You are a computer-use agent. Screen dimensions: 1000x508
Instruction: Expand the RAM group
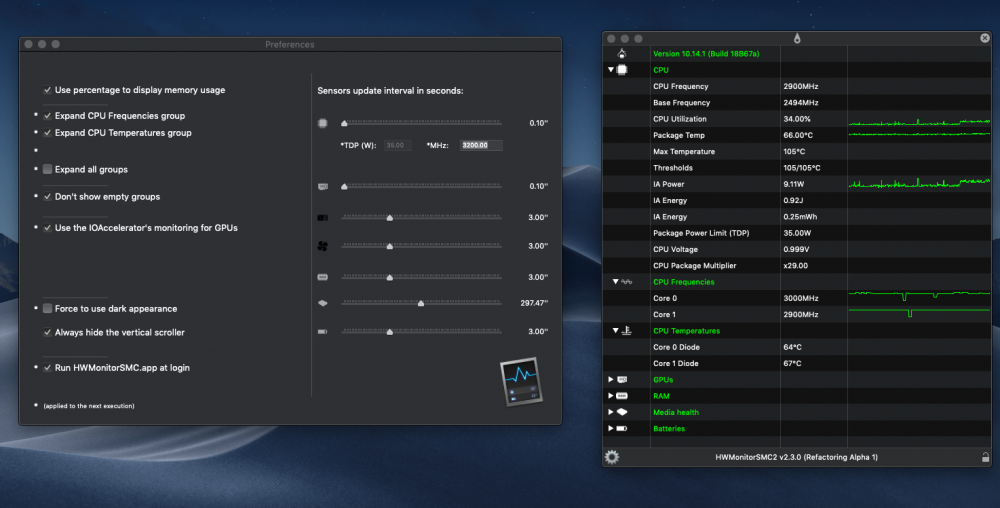610,396
